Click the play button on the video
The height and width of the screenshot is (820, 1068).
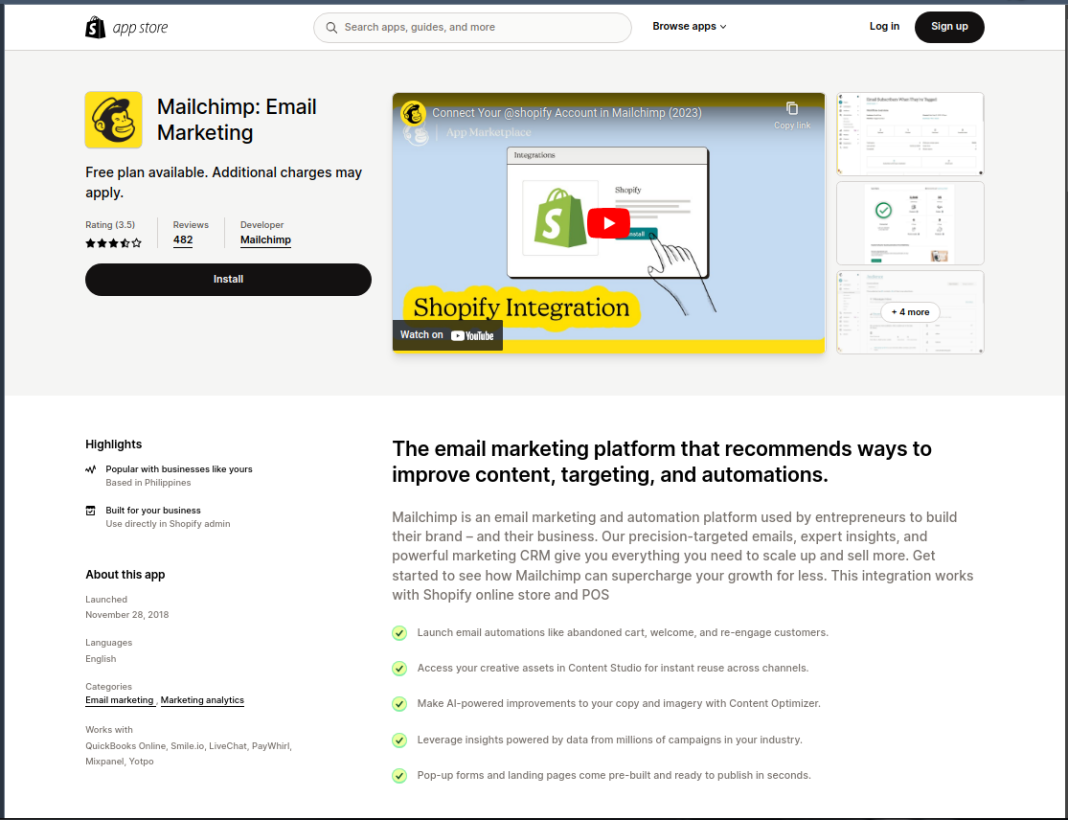point(608,223)
